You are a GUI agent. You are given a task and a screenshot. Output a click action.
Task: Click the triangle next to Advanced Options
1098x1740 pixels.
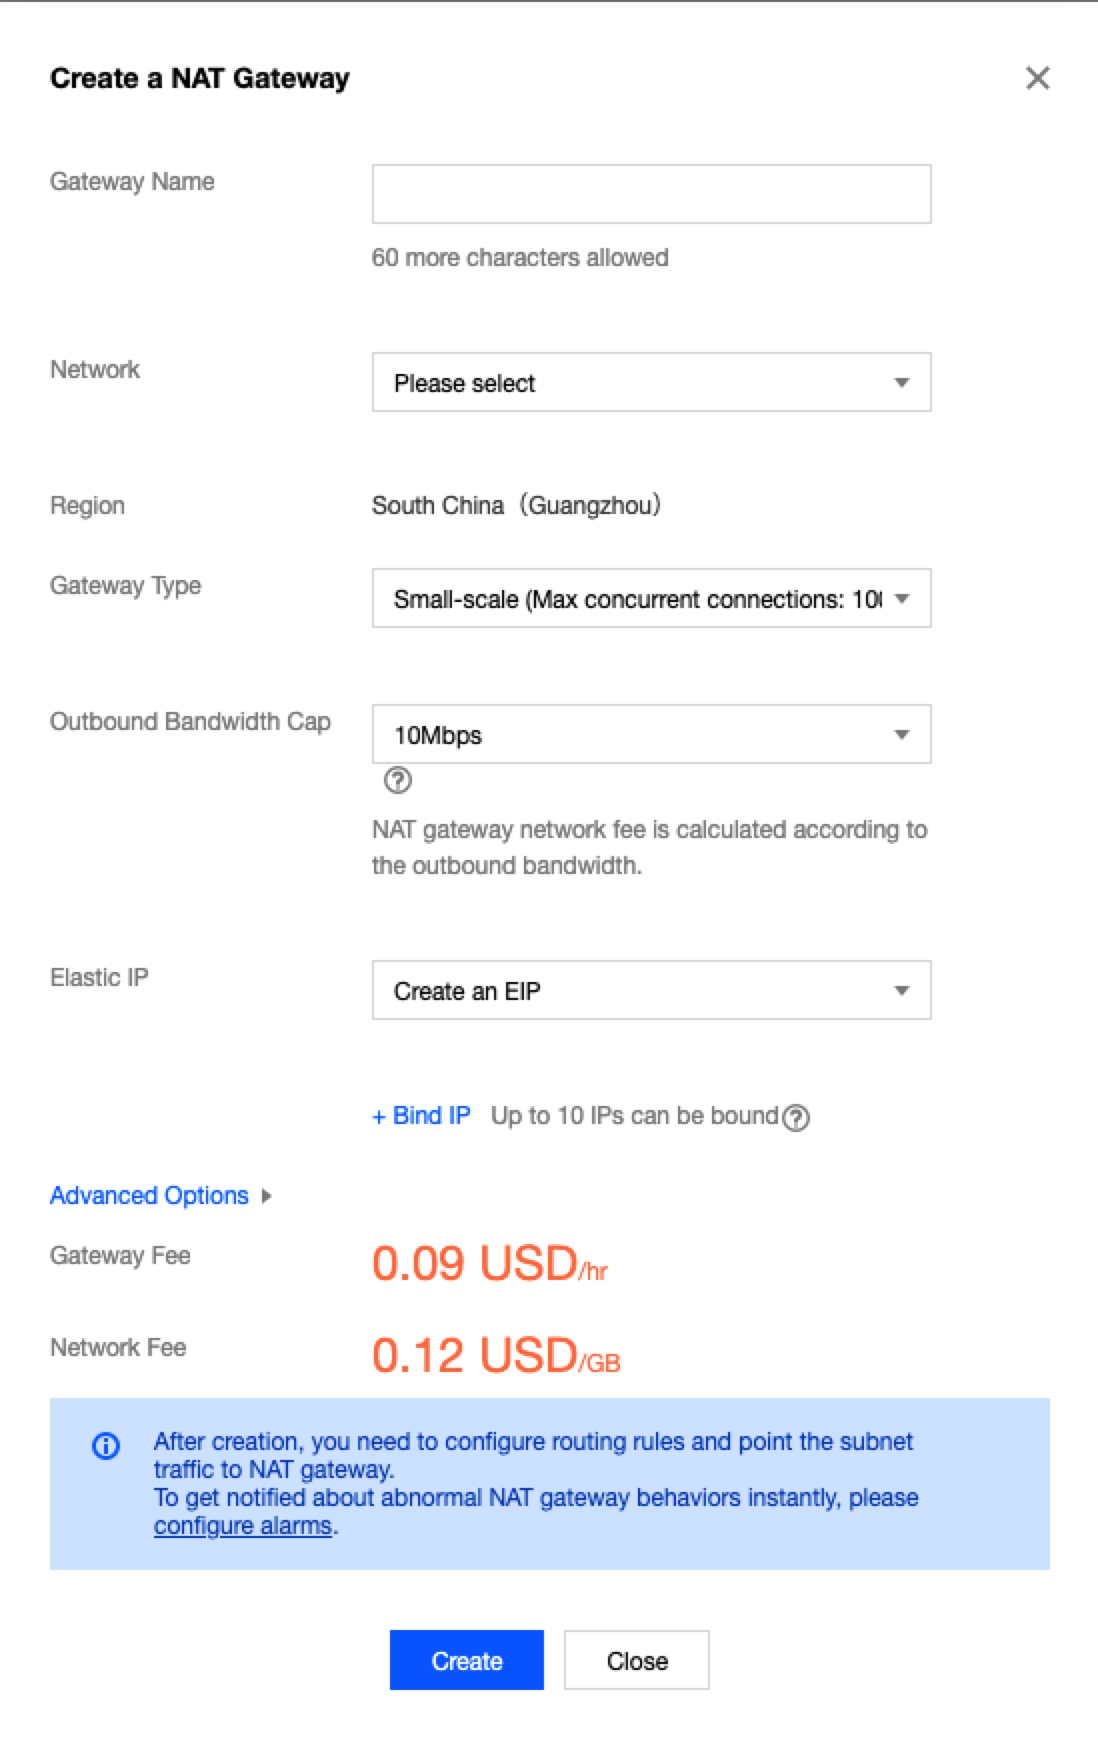tap(266, 1196)
